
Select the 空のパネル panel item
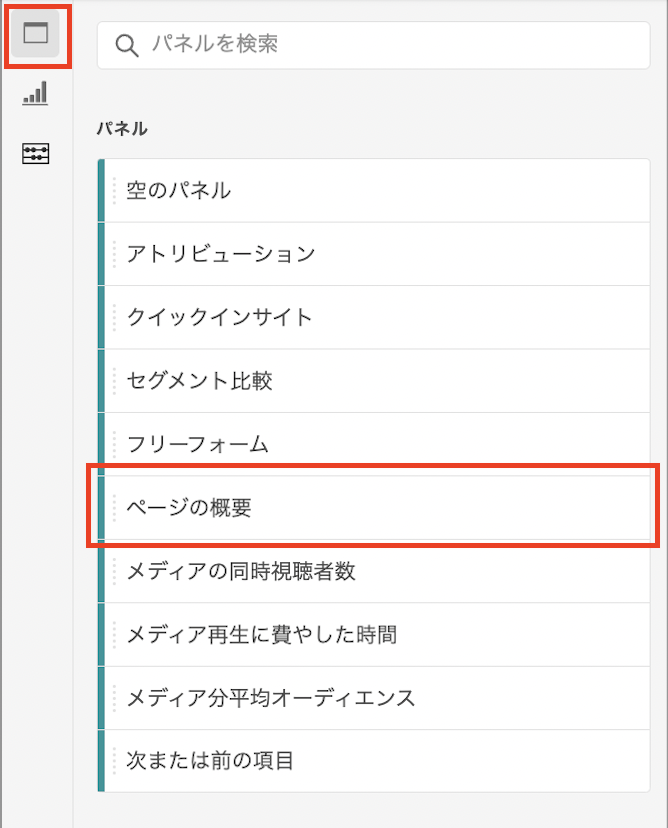click(x=374, y=191)
